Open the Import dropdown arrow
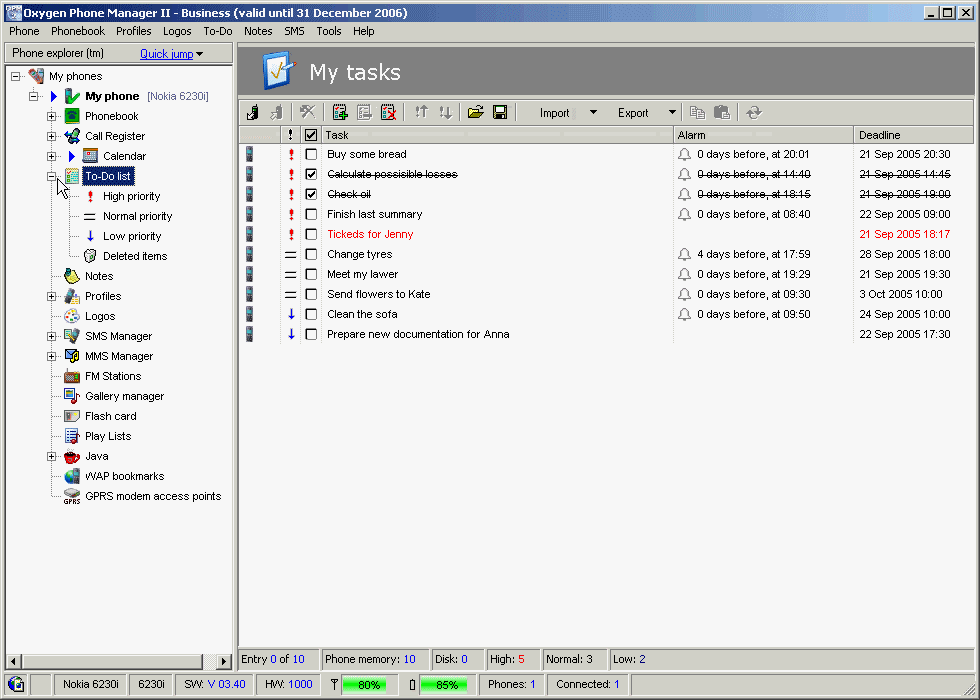 coord(593,112)
